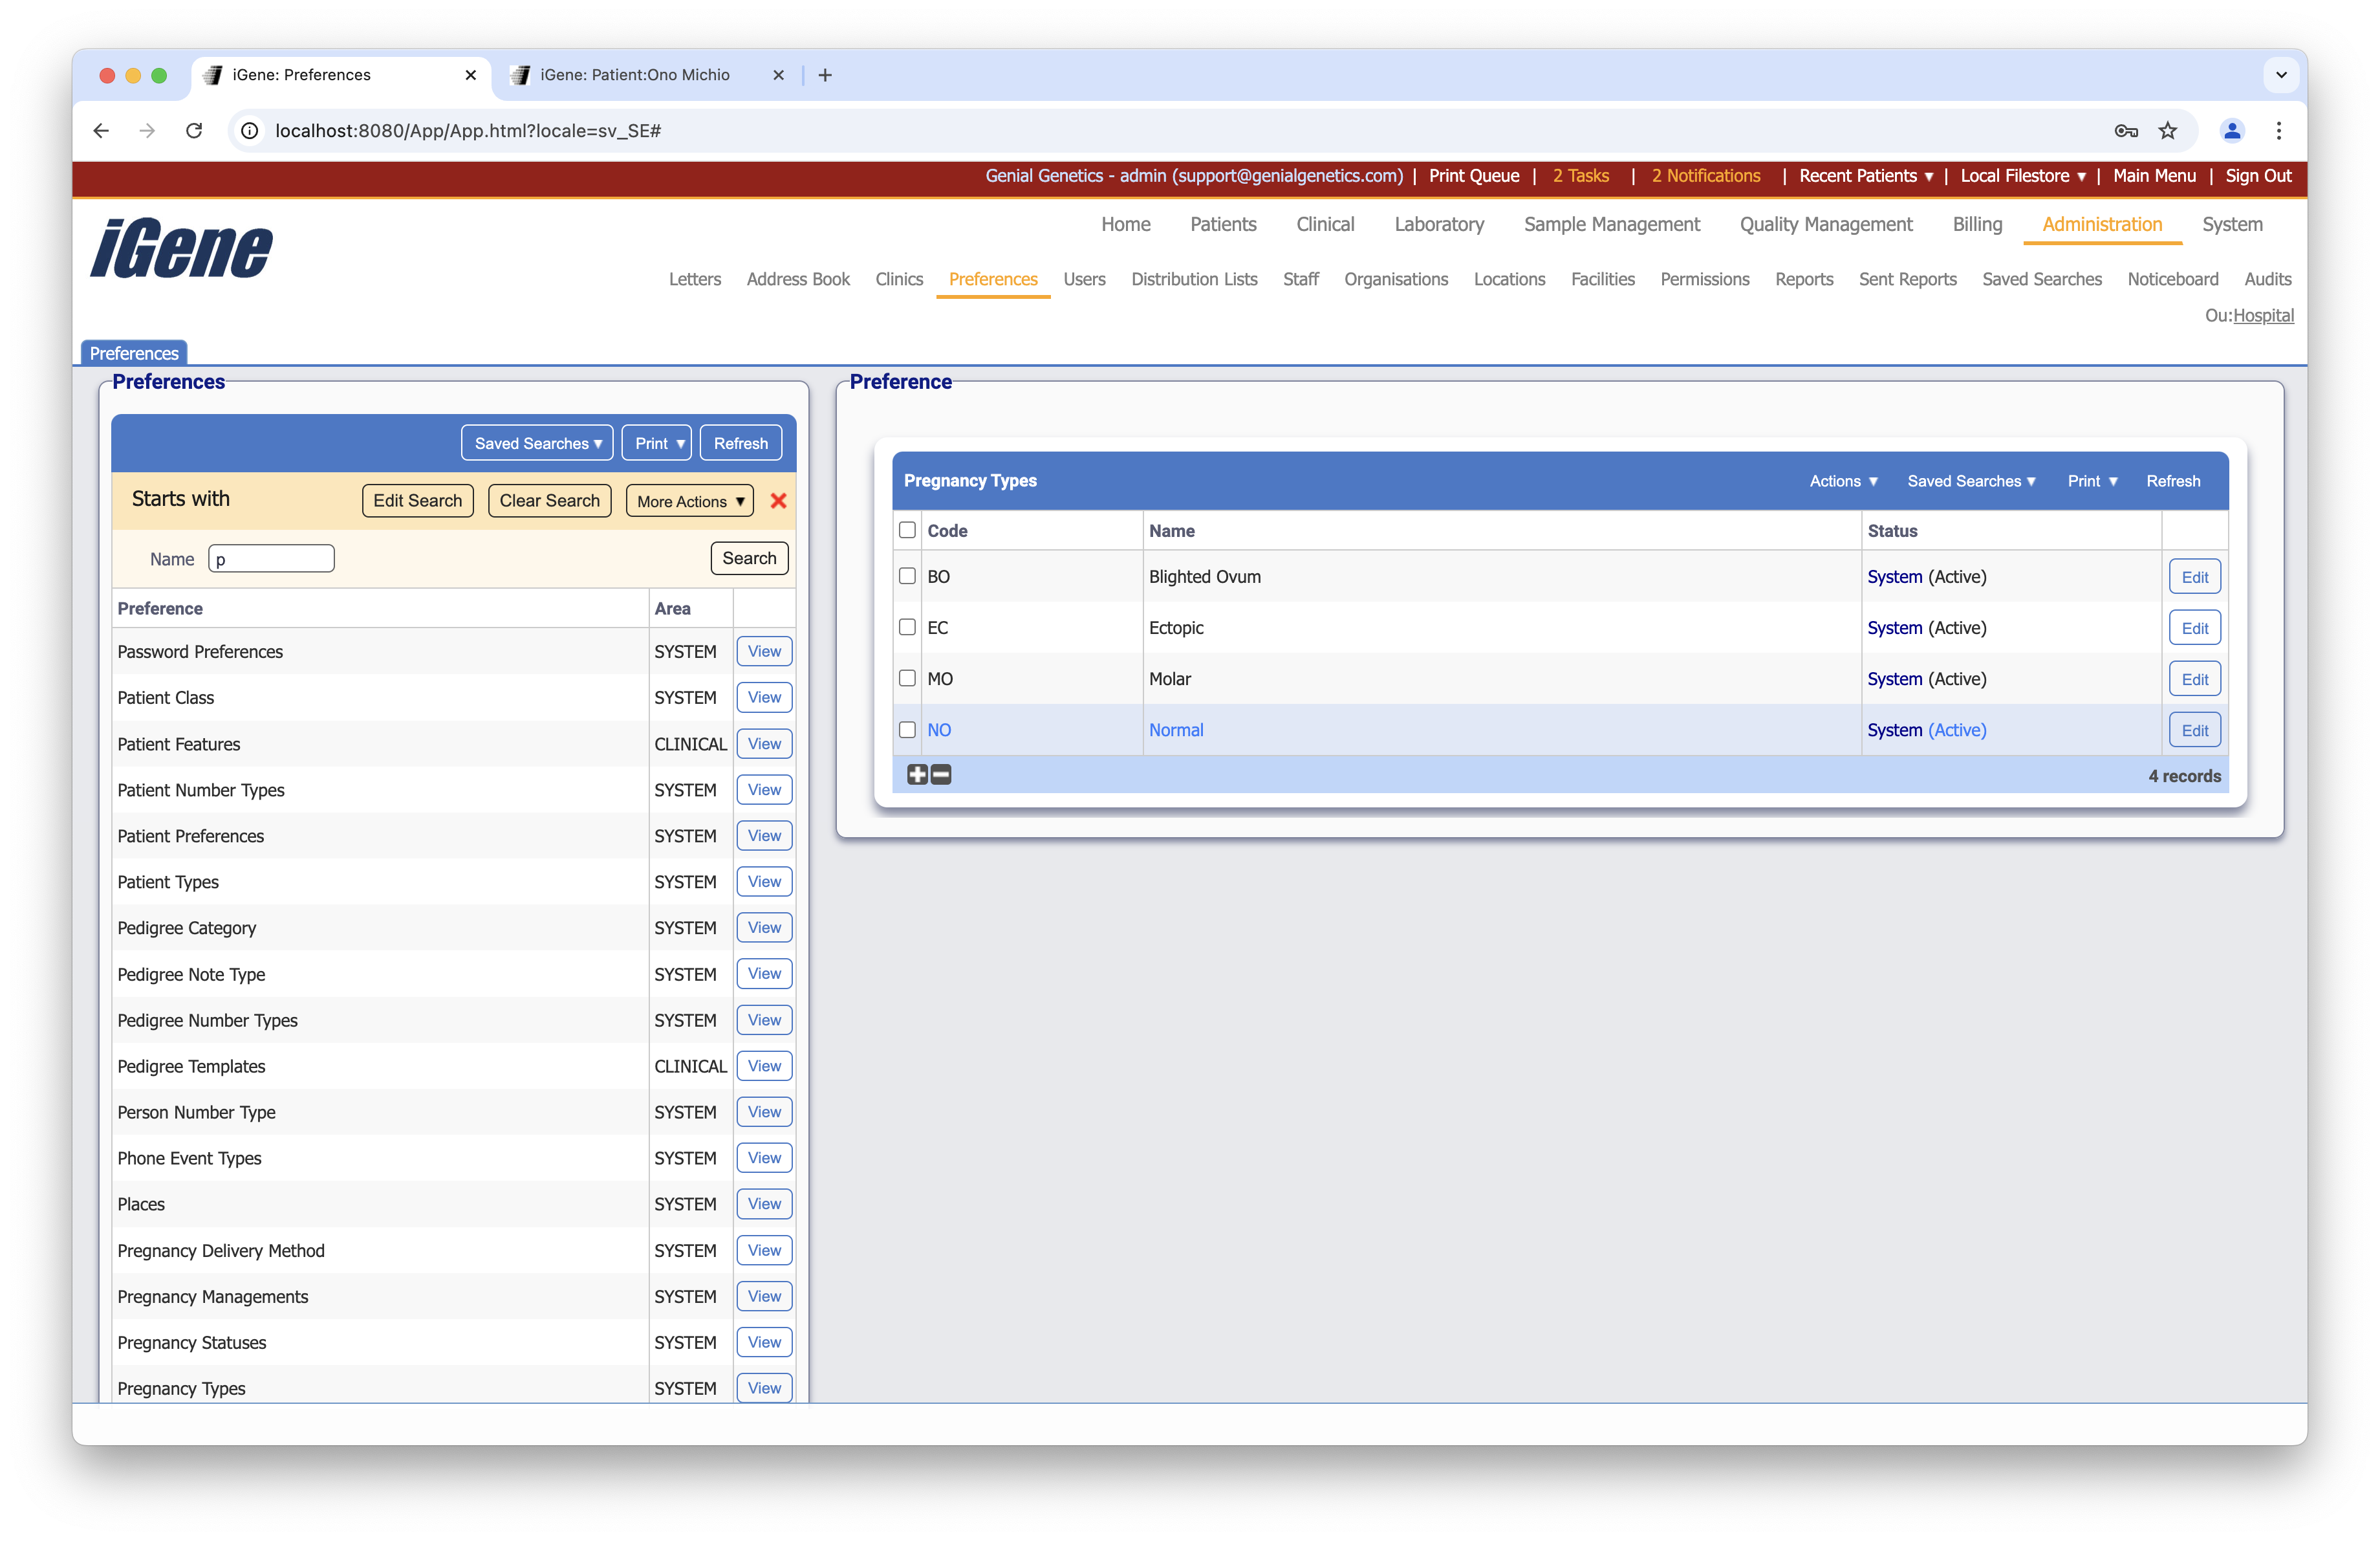Click the Name search input field

tap(271, 559)
